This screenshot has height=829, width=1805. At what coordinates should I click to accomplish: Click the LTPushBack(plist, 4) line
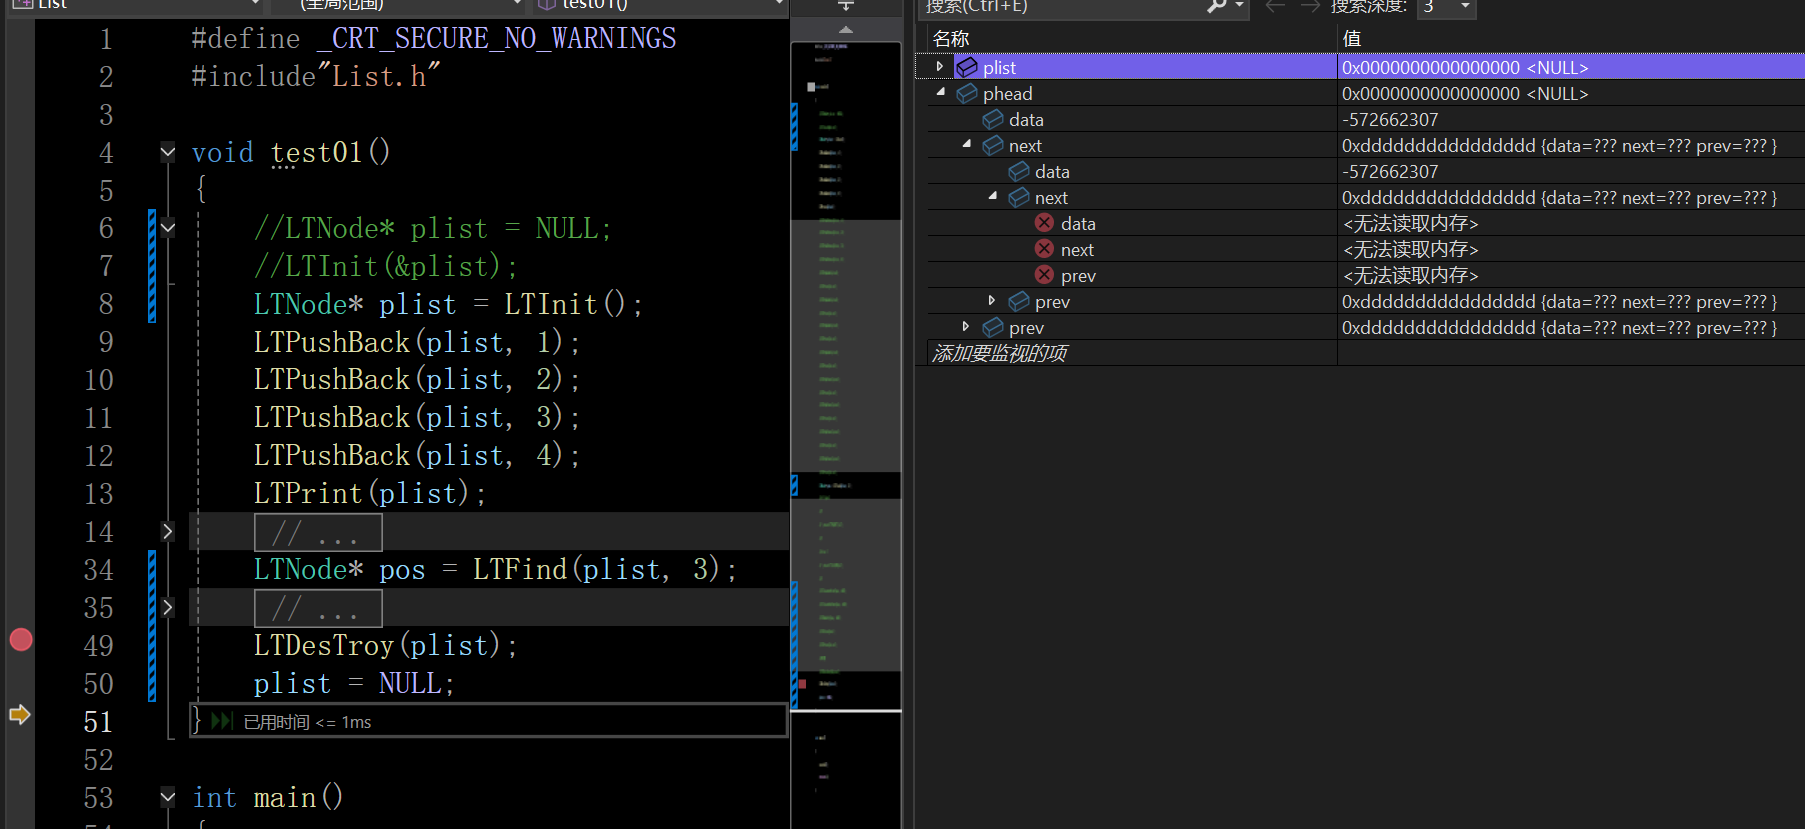(x=417, y=455)
